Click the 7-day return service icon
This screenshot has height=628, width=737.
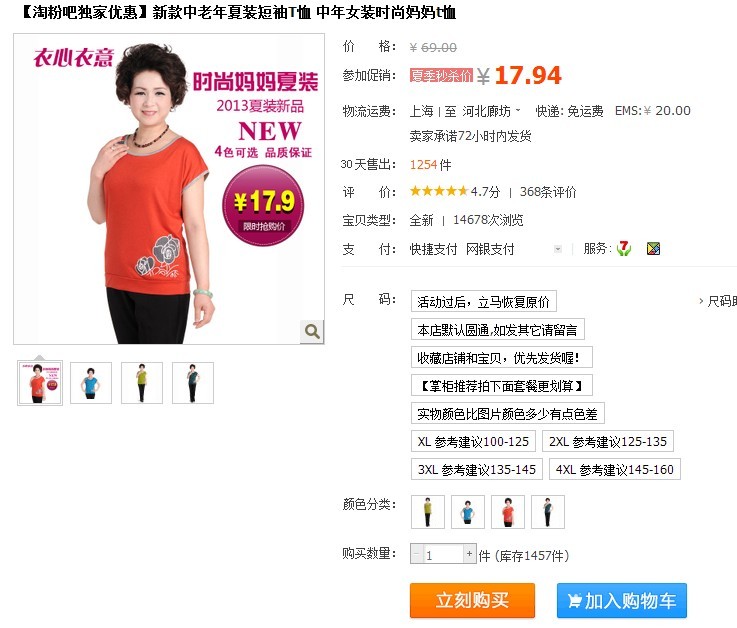pyautogui.click(x=624, y=248)
